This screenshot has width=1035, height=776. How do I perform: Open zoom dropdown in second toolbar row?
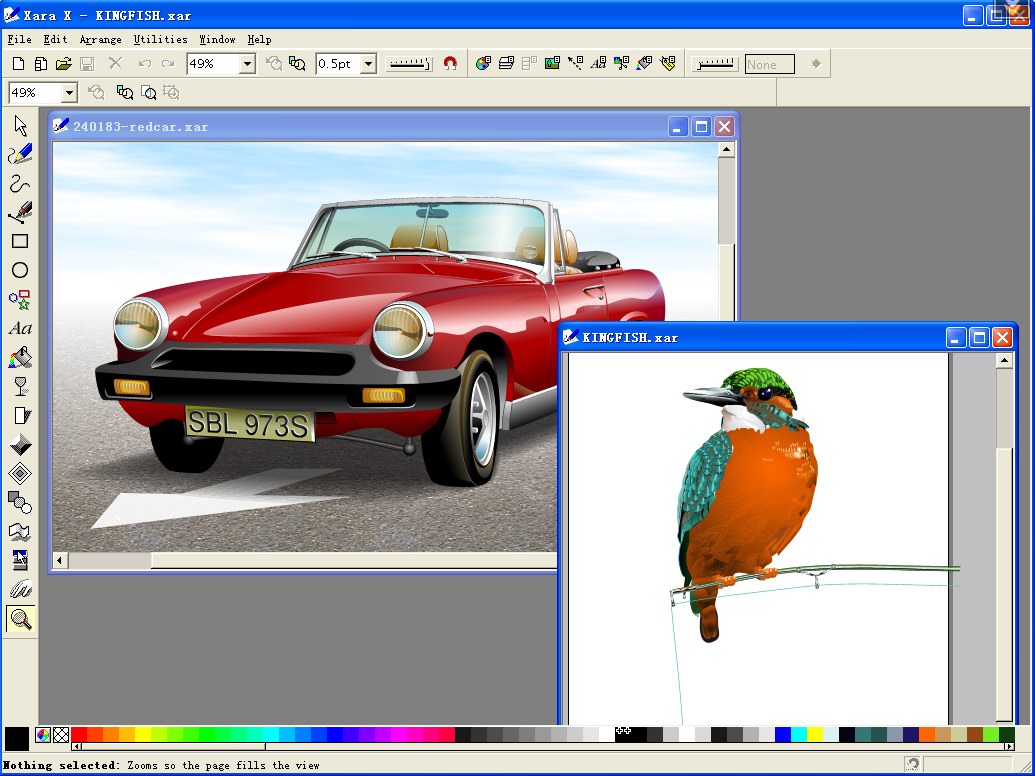click(x=69, y=92)
